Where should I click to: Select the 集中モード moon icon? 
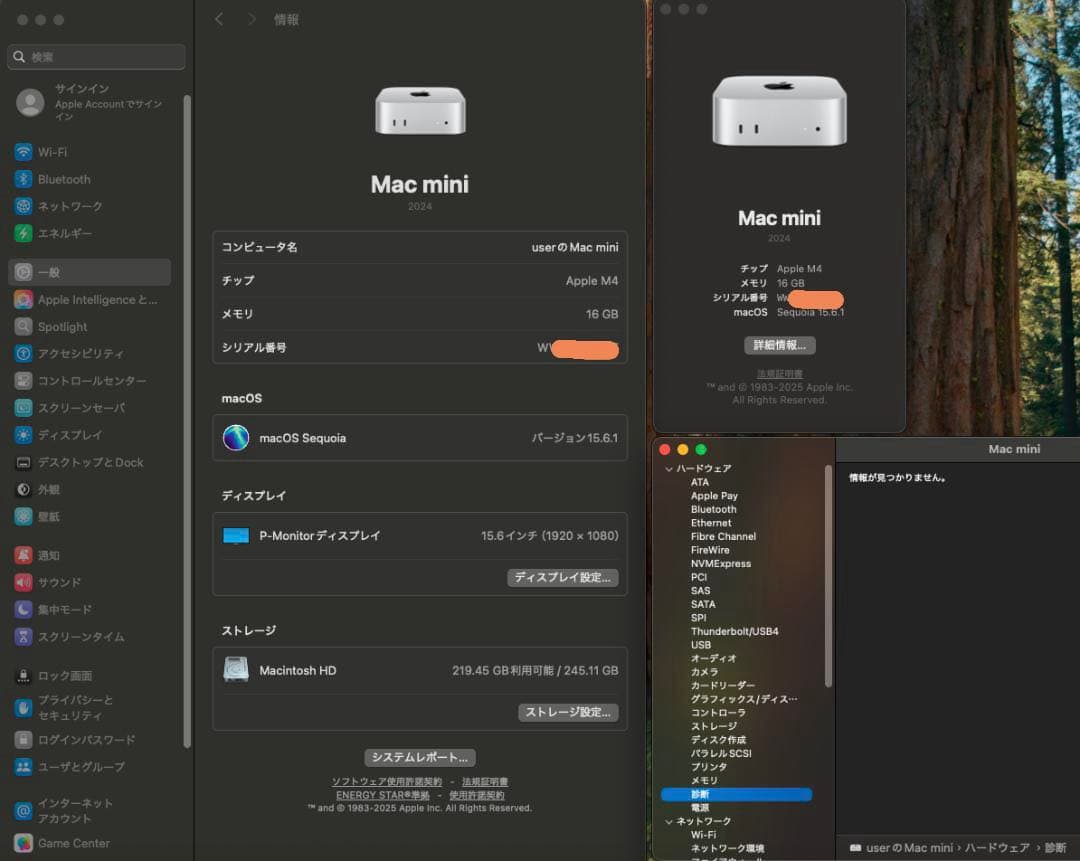(23, 610)
